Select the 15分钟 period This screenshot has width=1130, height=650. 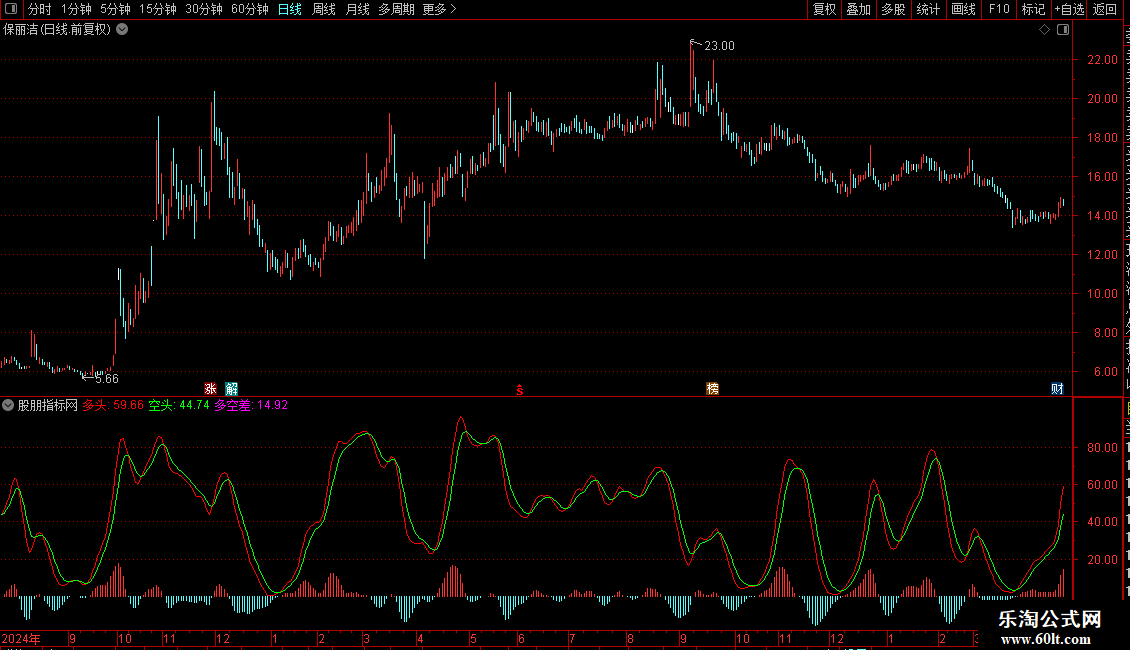(x=158, y=9)
